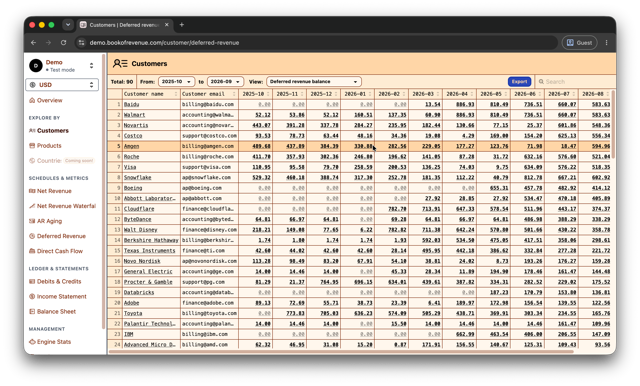Open the Walmart customer link
The height and width of the screenshot is (386, 640).
click(134, 115)
